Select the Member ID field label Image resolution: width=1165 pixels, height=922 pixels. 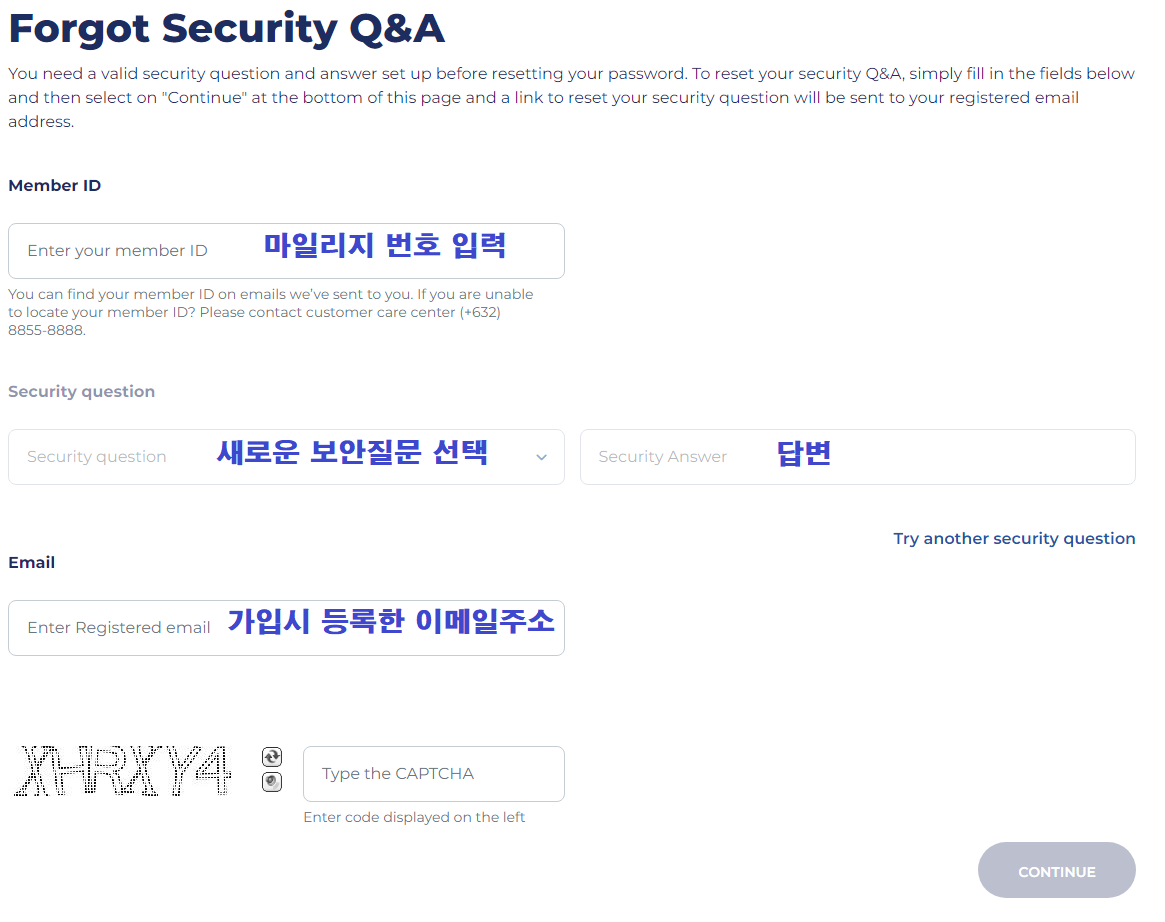54,186
